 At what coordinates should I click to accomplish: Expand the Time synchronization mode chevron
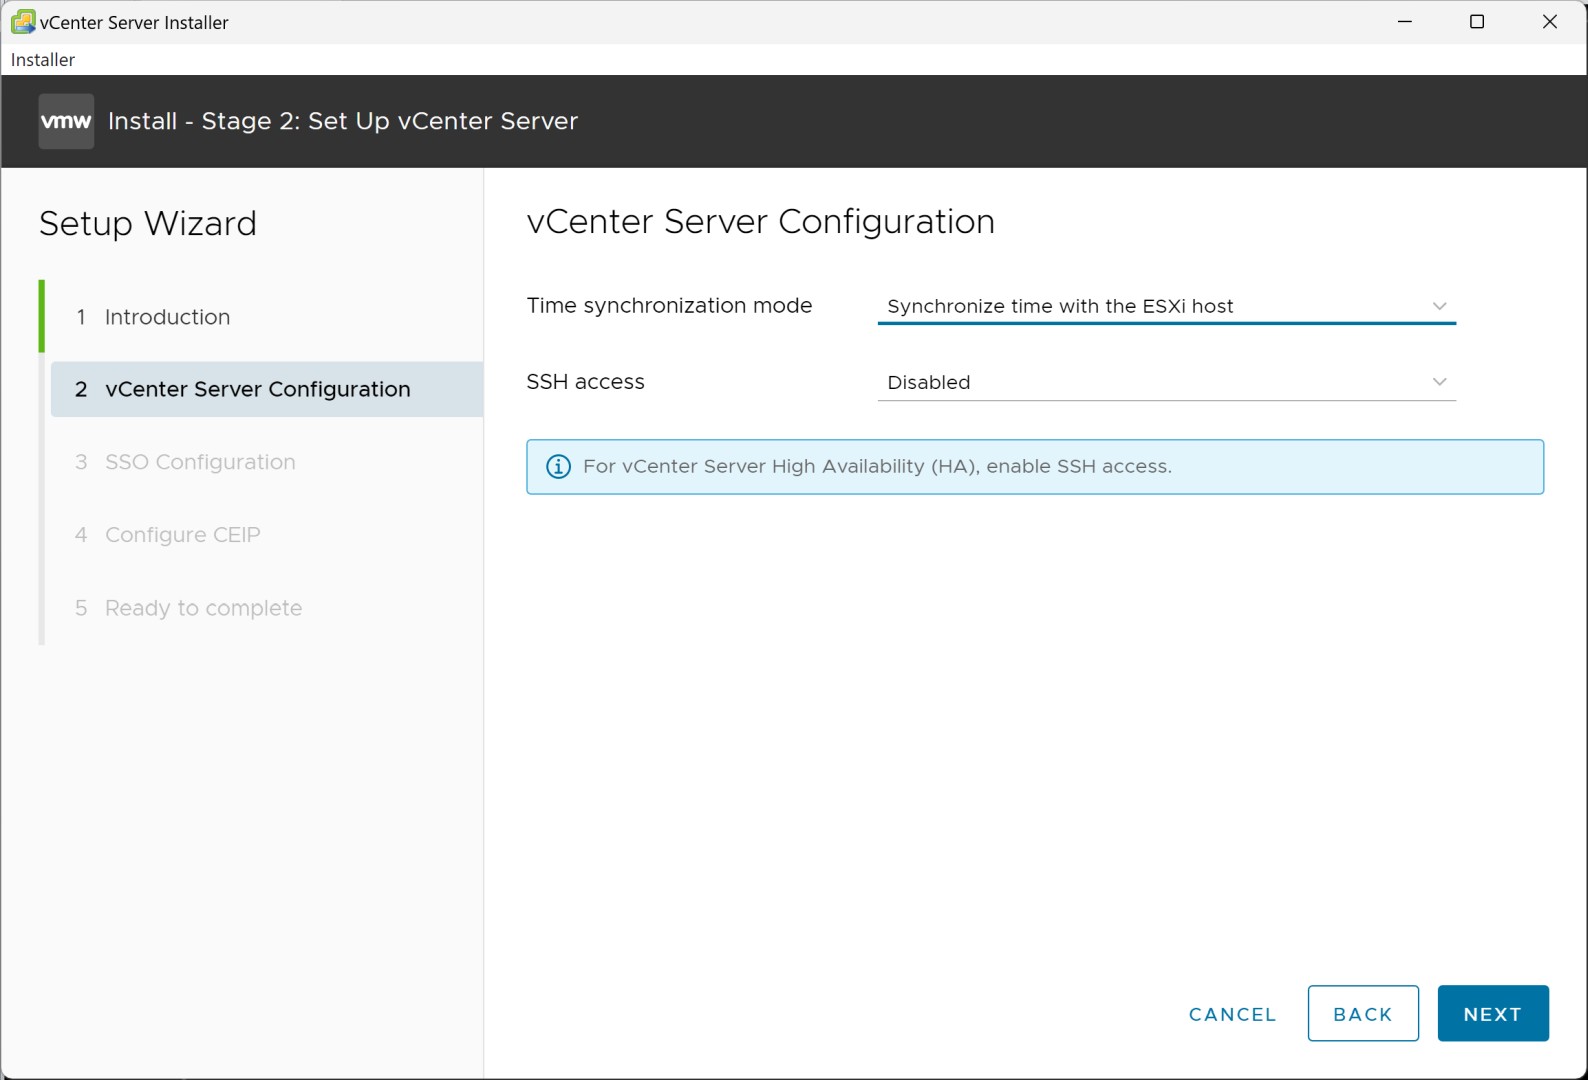[1439, 306]
